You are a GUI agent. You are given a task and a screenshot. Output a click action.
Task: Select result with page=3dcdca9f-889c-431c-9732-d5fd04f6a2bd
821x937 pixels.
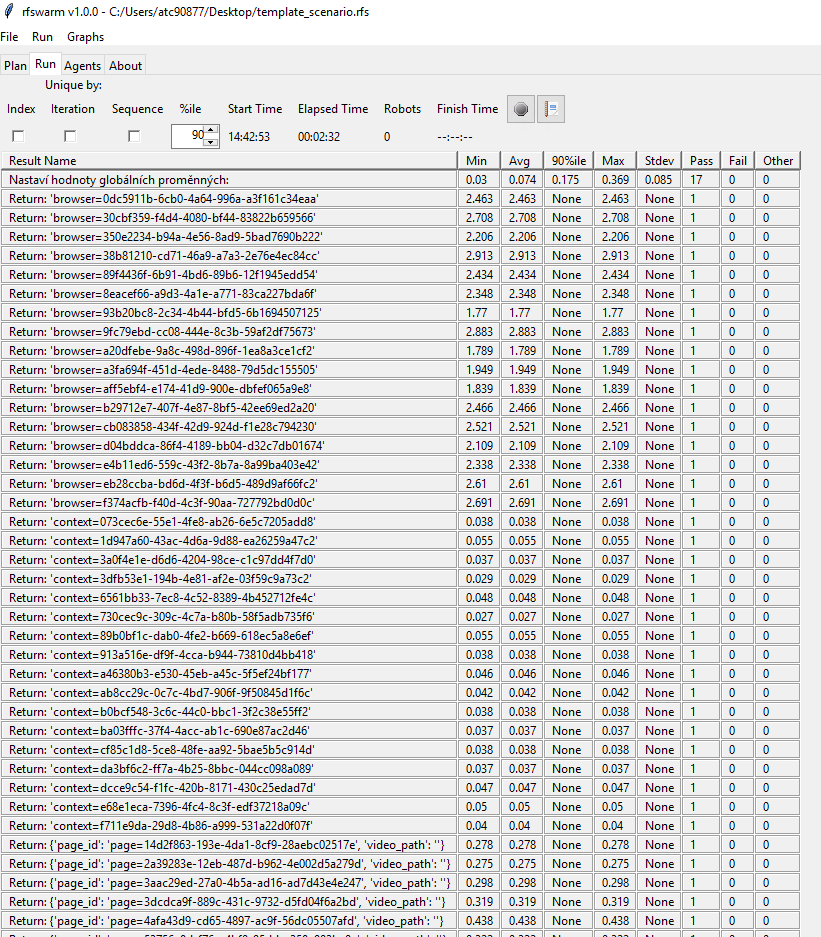pos(229,902)
